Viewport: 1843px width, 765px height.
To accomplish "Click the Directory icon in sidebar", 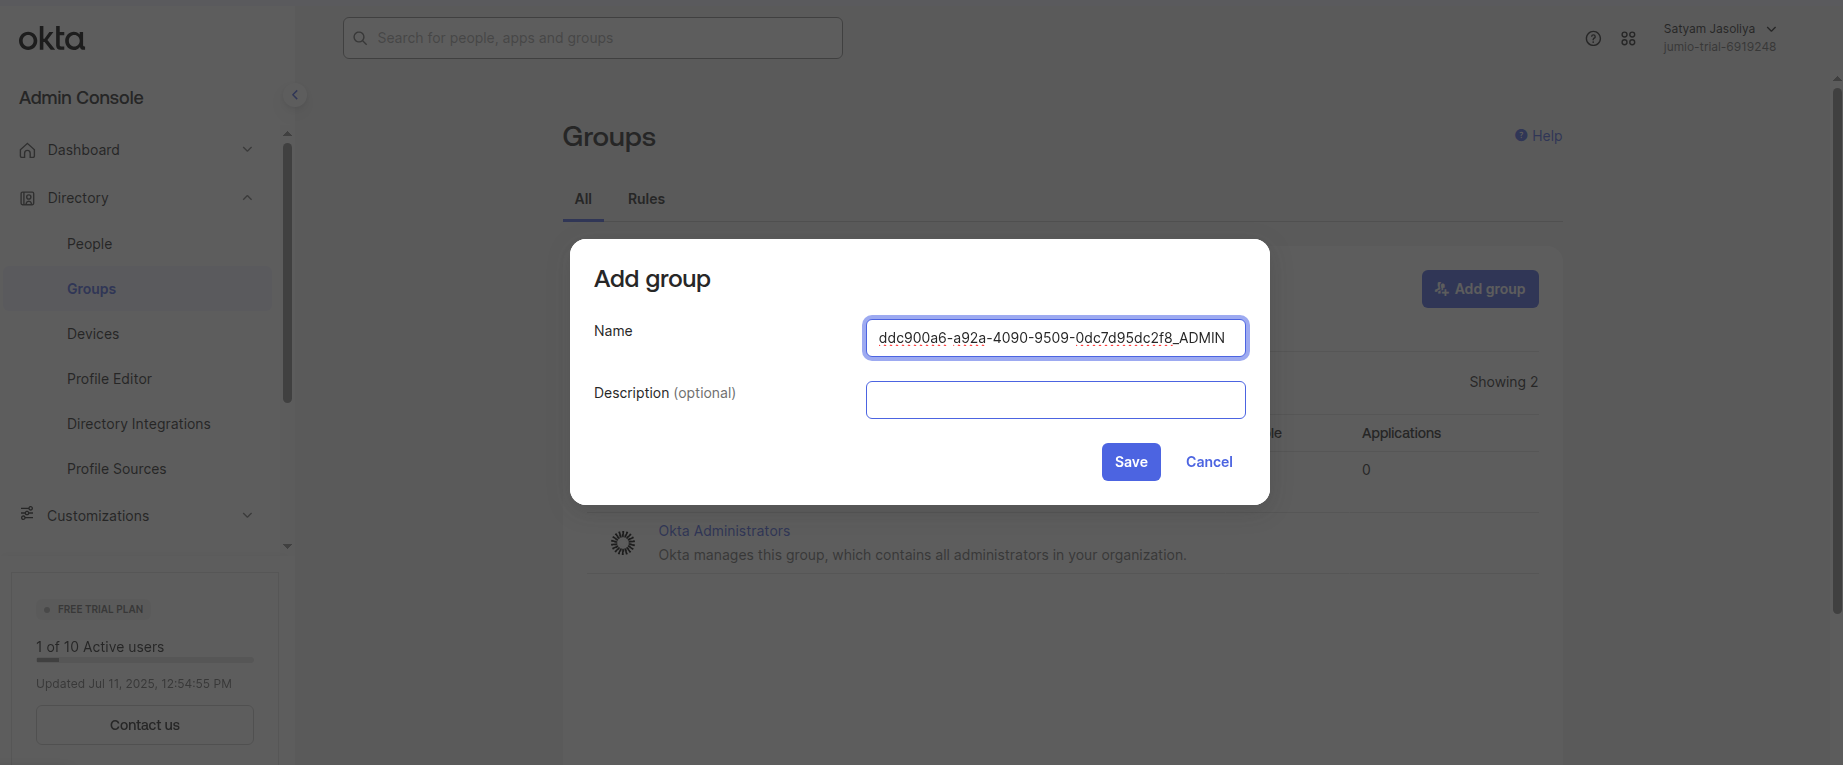I will point(28,198).
